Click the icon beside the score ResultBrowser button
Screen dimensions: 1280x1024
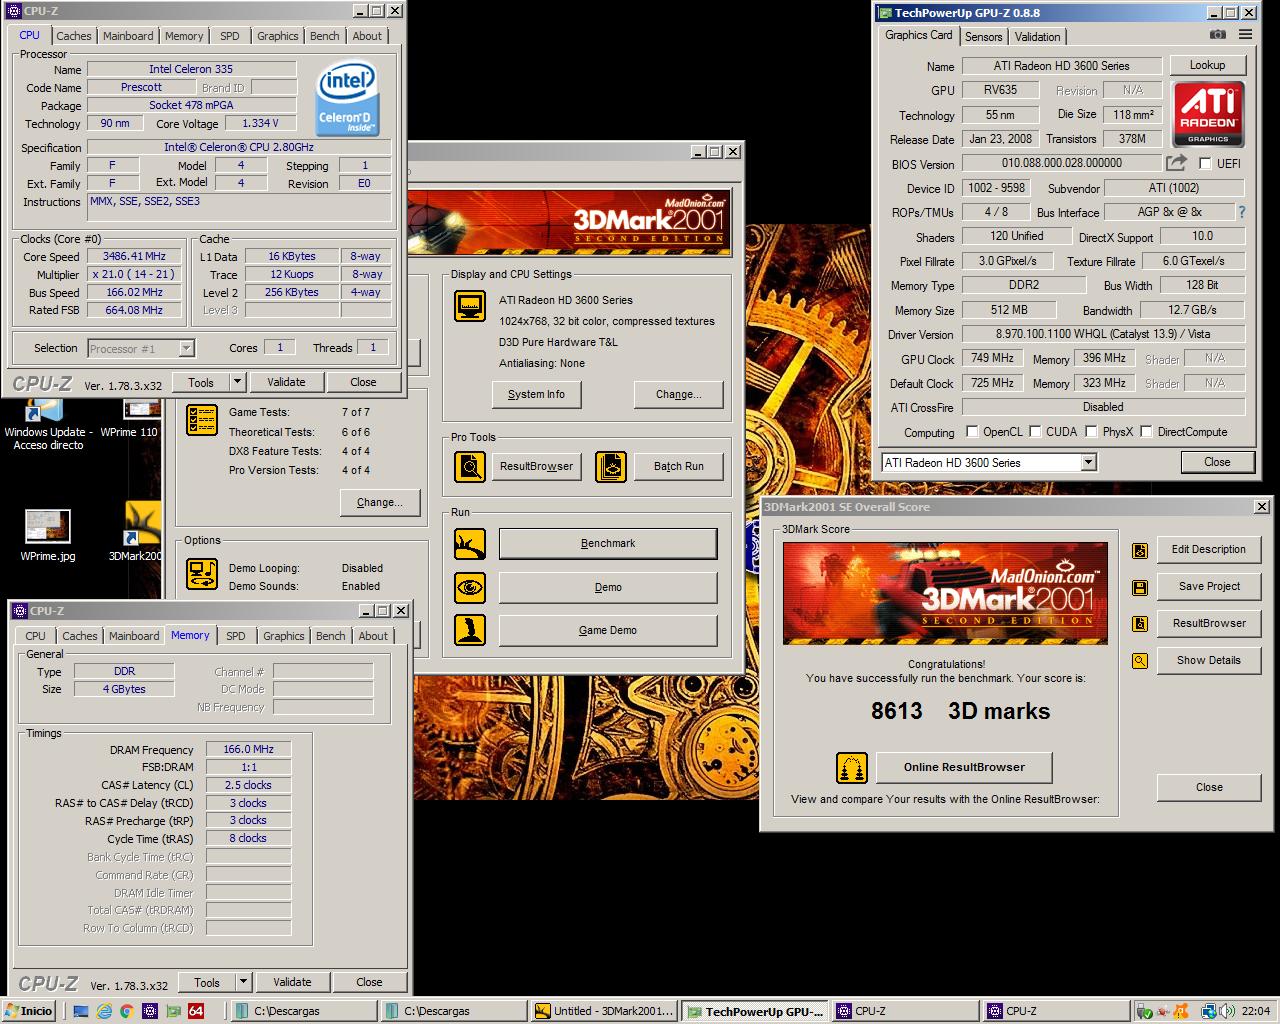click(1140, 624)
